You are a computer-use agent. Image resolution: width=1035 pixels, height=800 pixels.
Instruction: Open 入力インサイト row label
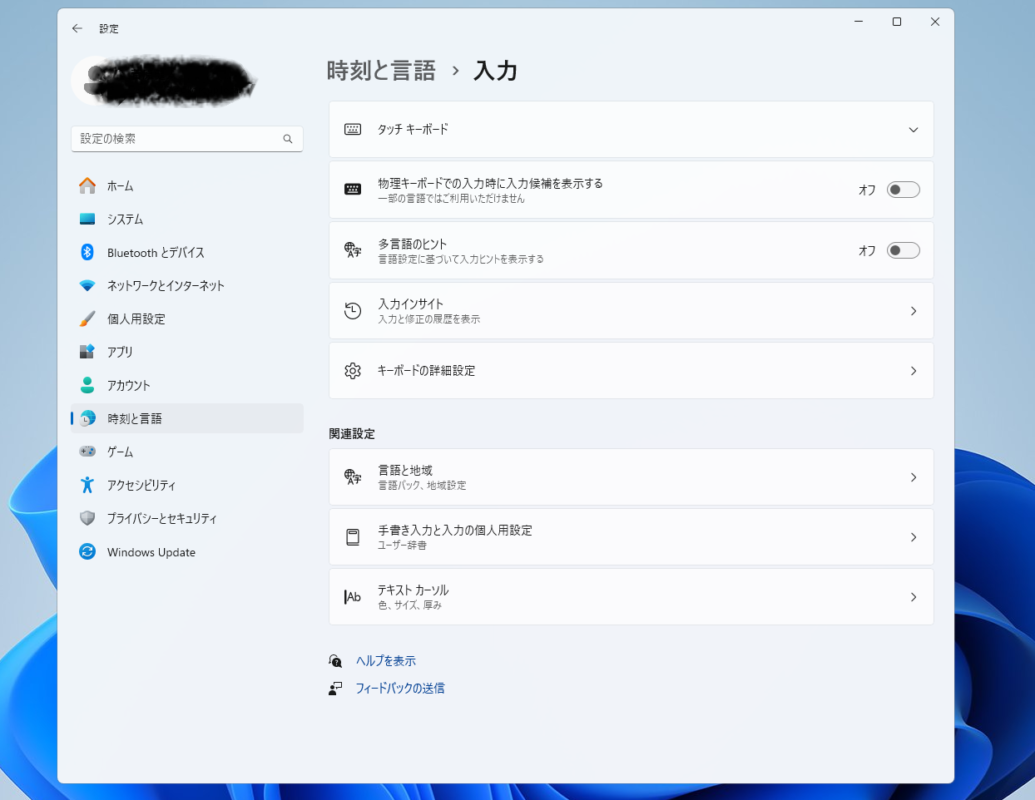pyautogui.click(x=411, y=304)
